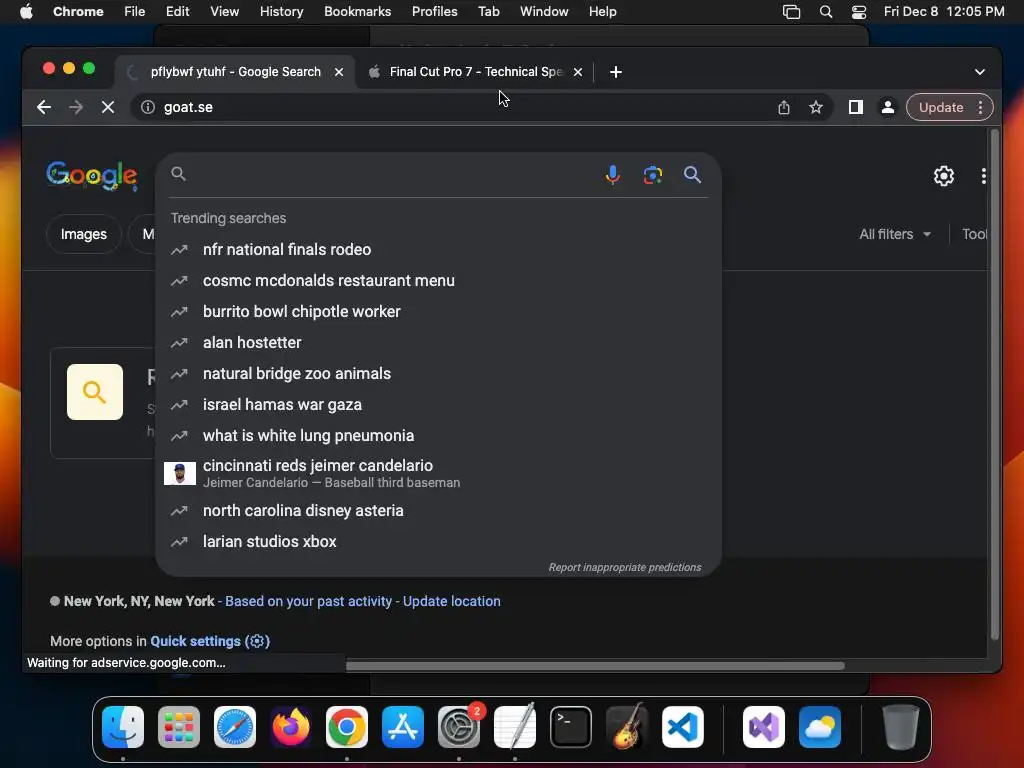Open the History menu
Screen dimensions: 1024x768
coord(281,12)
